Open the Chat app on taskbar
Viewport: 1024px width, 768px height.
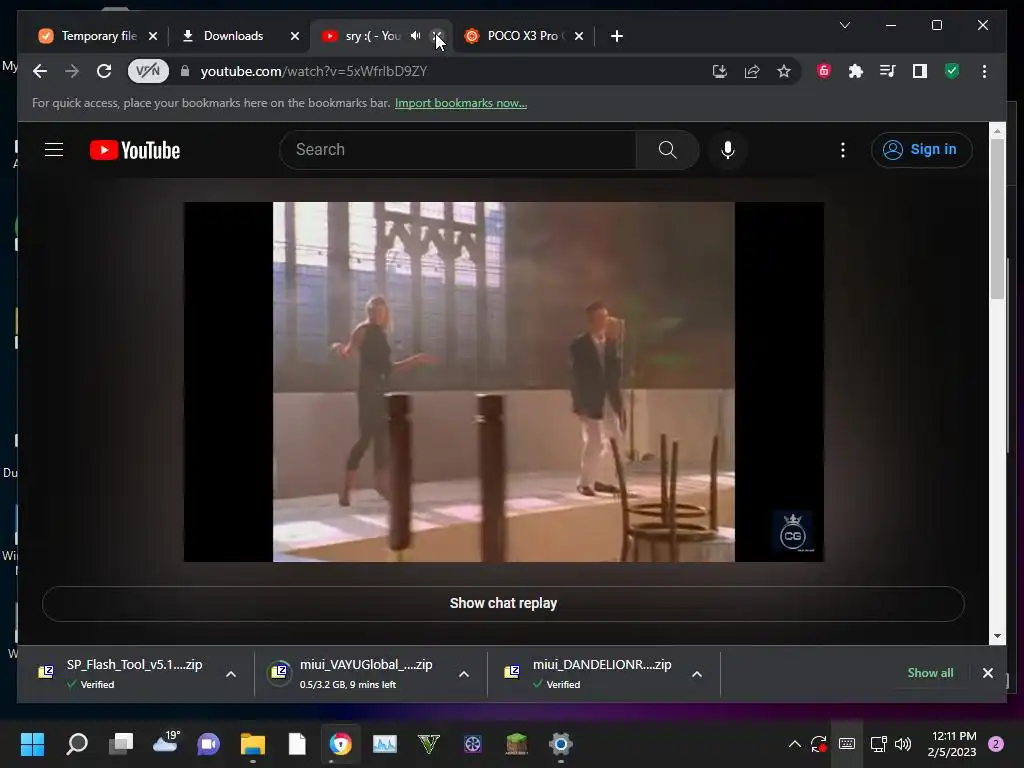pyautogui.click(x=209, y=744)
